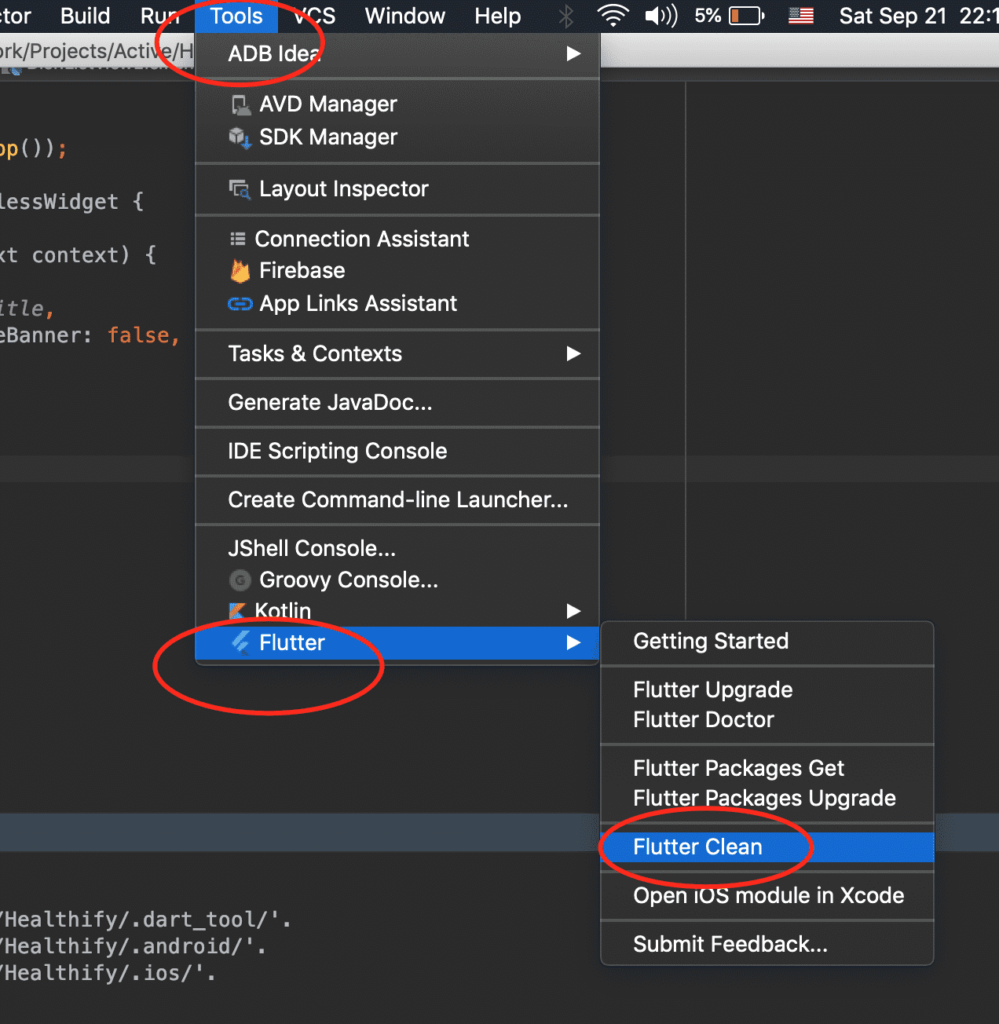The image size is (999, 1024).
Task: Click the Wi-Fi icon in menu bar
Action: click(612, 16)
